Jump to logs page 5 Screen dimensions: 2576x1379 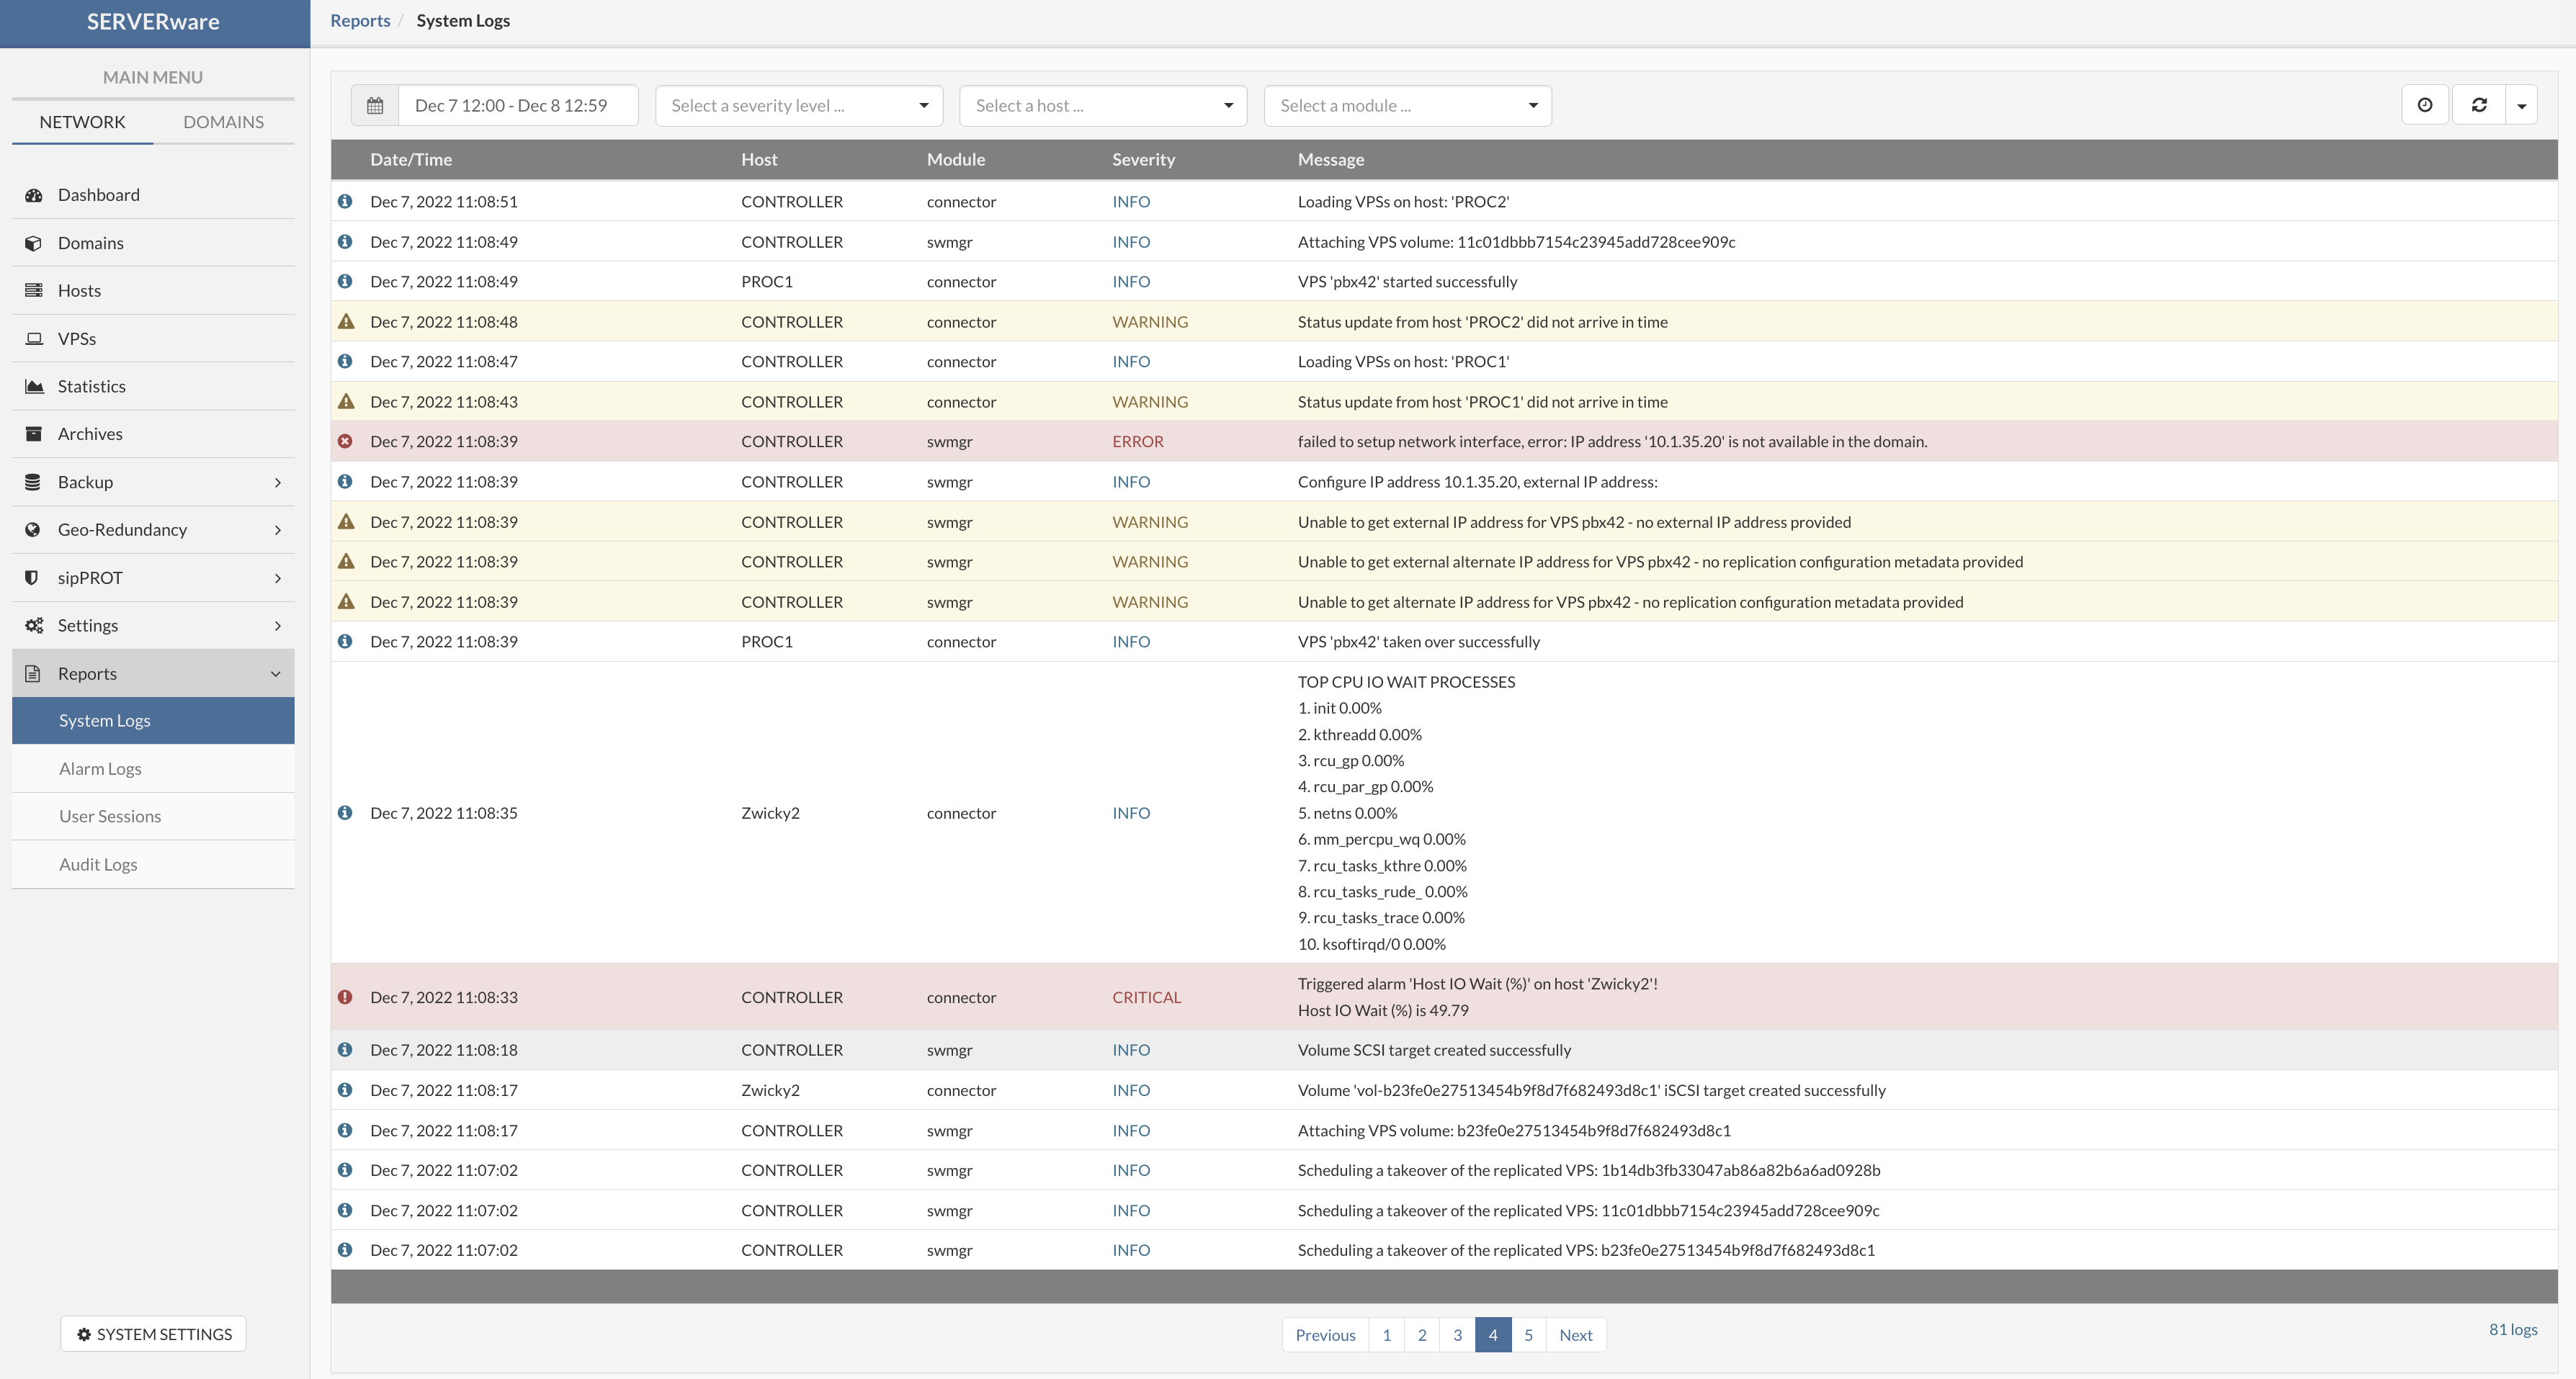click(x=1528, y=1335)
